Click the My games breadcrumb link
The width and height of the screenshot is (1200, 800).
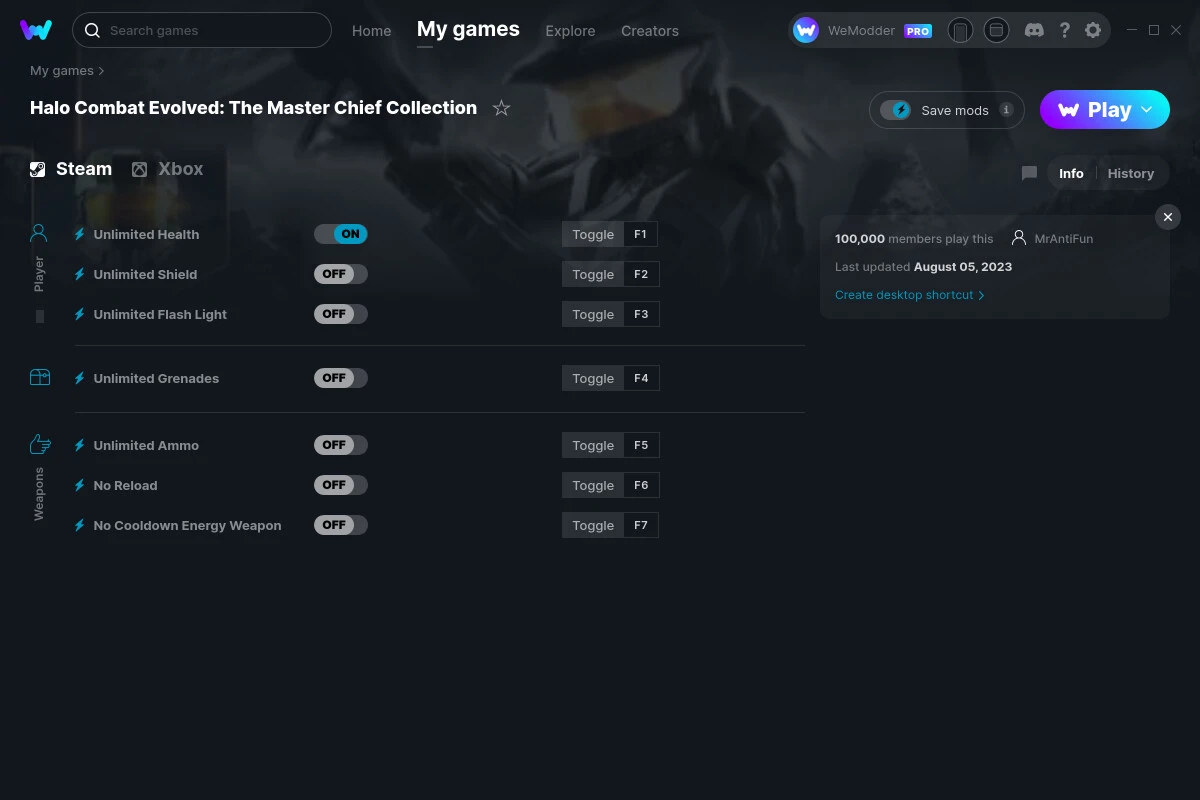[62, 71]
